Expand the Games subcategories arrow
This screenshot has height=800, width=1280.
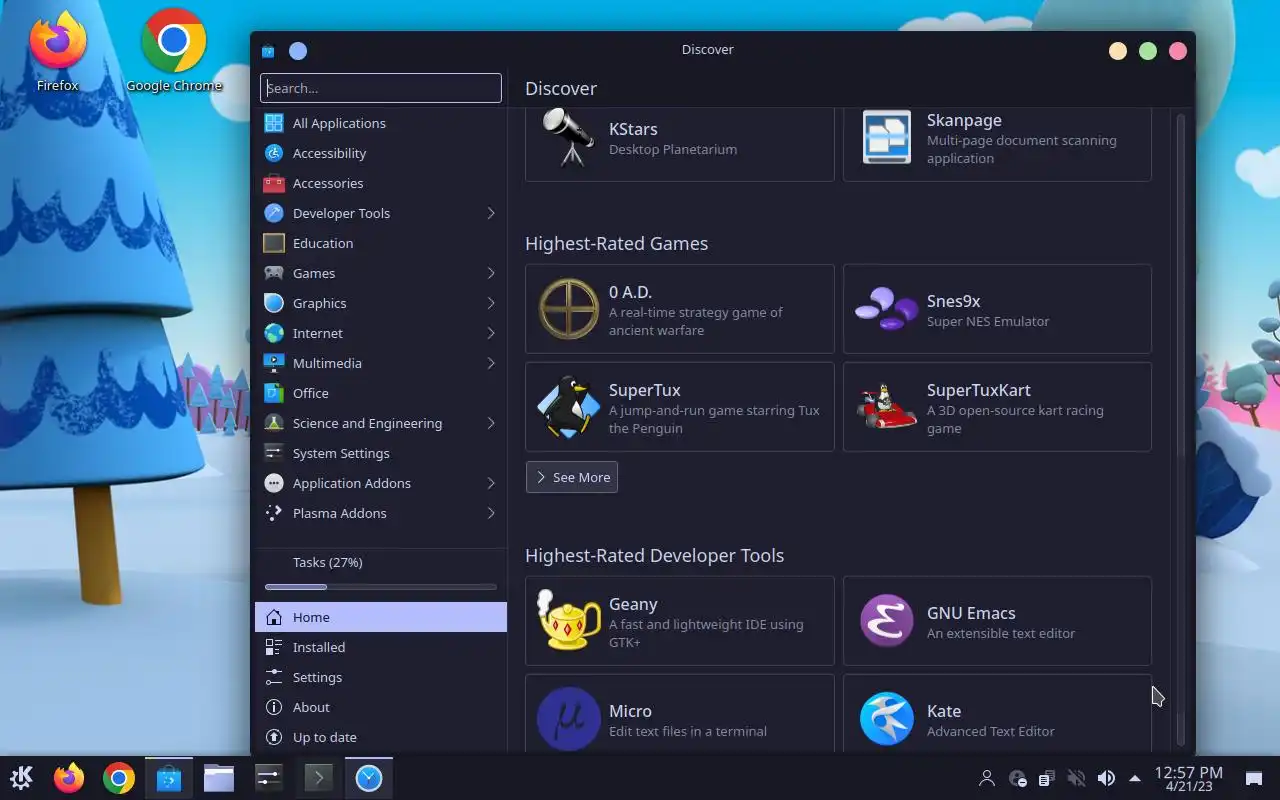pyautogui.click(x=491, y=273)
